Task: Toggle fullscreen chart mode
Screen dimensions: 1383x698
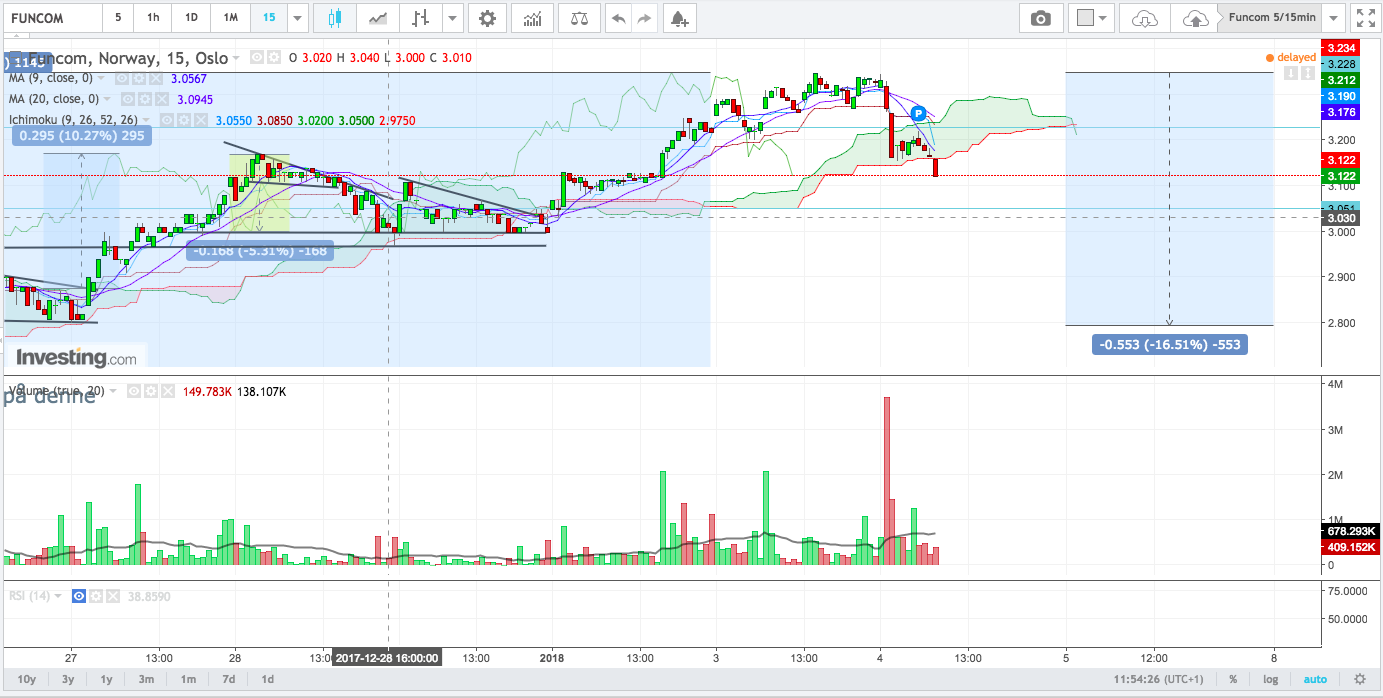Action: point(1364,18)
